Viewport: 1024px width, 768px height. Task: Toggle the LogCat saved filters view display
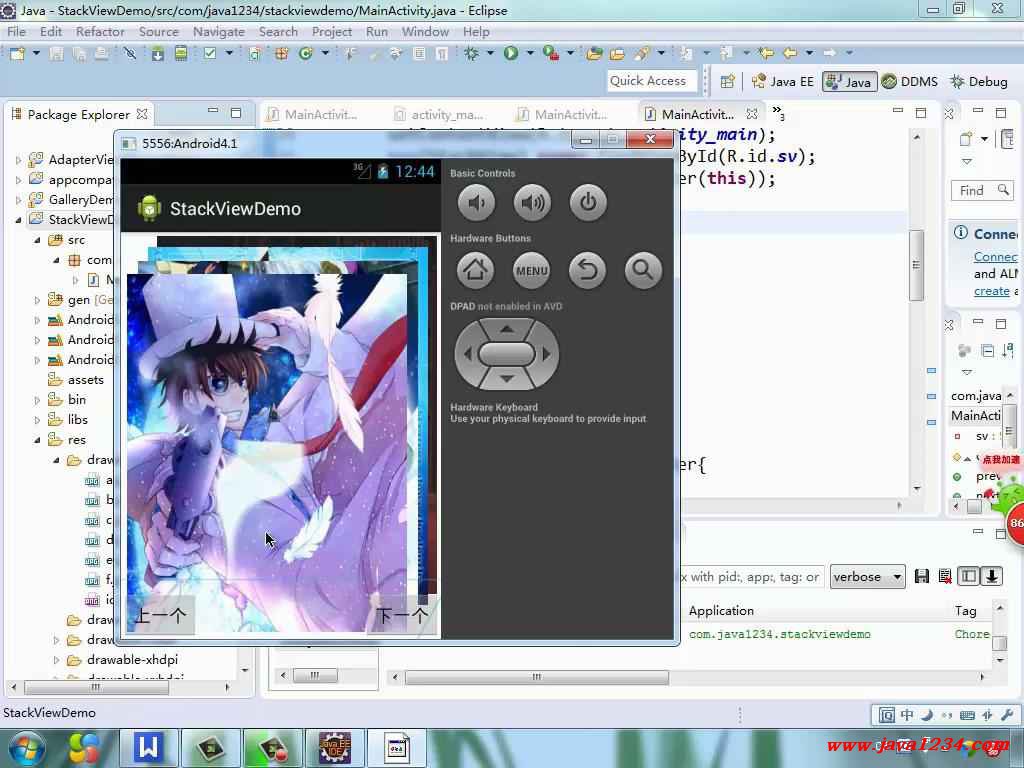coord(968,576)
